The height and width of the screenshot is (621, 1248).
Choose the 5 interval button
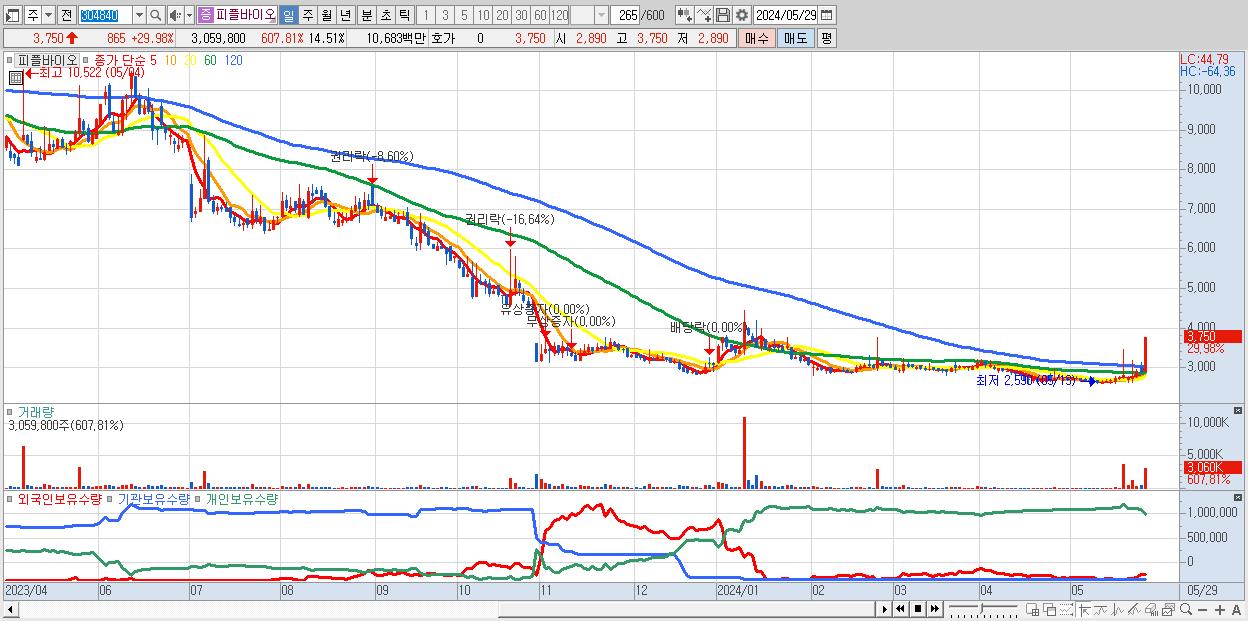pos(464,15)
